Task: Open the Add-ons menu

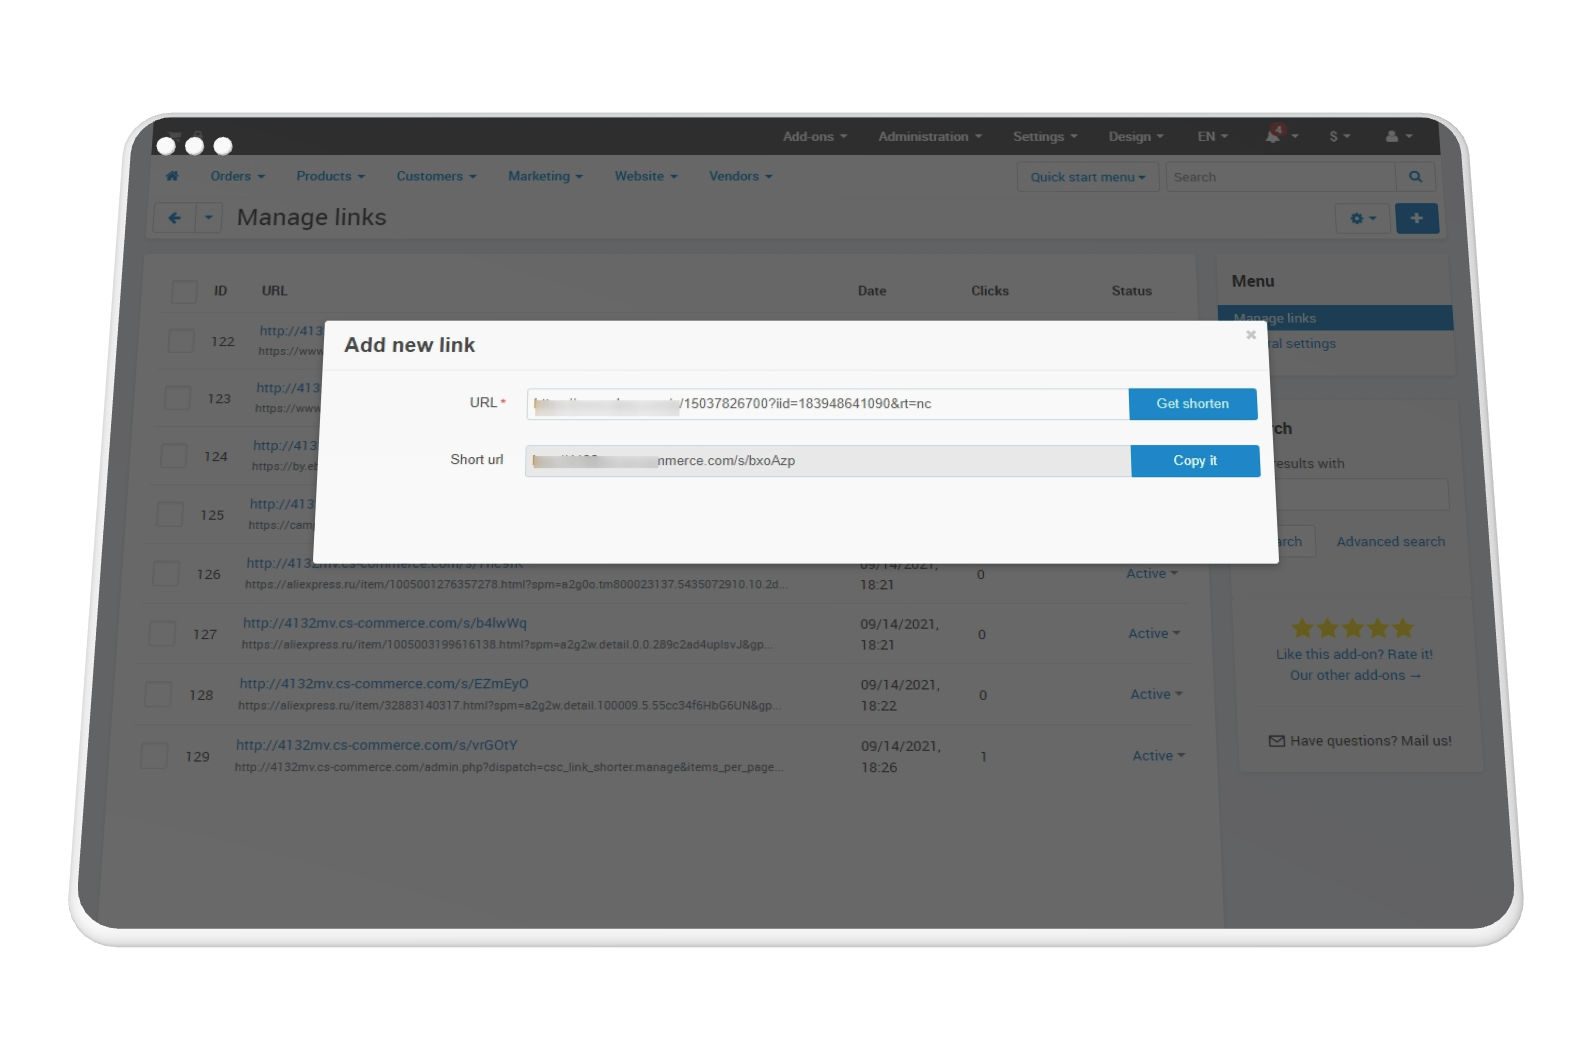Action: pyautogui.click(x=815, y=136)
